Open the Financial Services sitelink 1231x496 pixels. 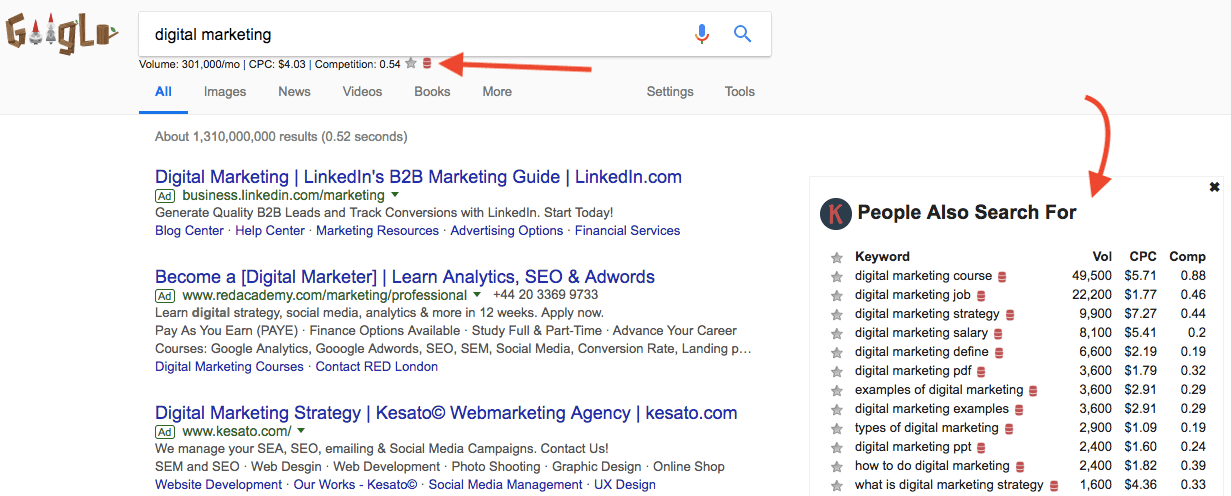(628, 231)
